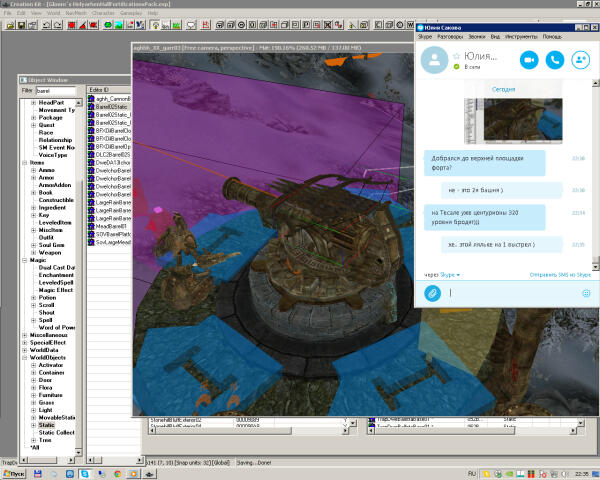Viewport: 600px width, 480px height.
Task: Click the Skype chat vertical scrollbar
Action: (595, 175)
